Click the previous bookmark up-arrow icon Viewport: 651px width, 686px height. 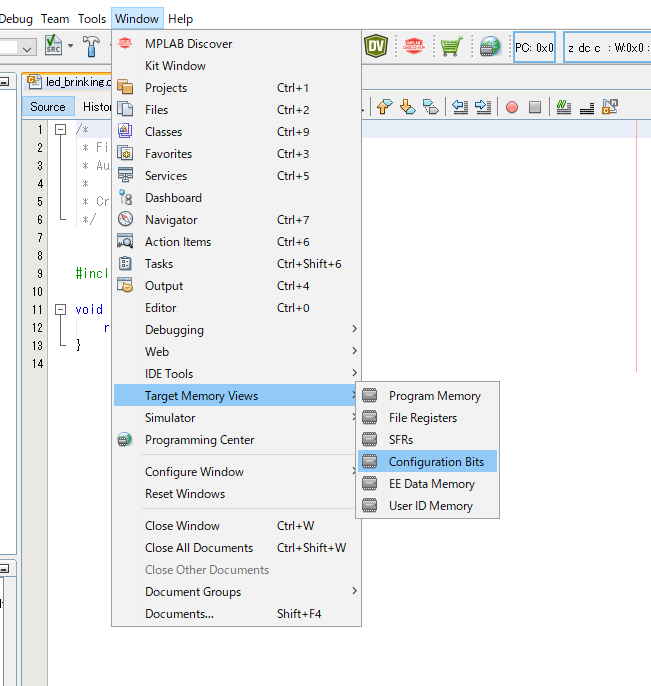pyautogui.click(x=384, y=107)
